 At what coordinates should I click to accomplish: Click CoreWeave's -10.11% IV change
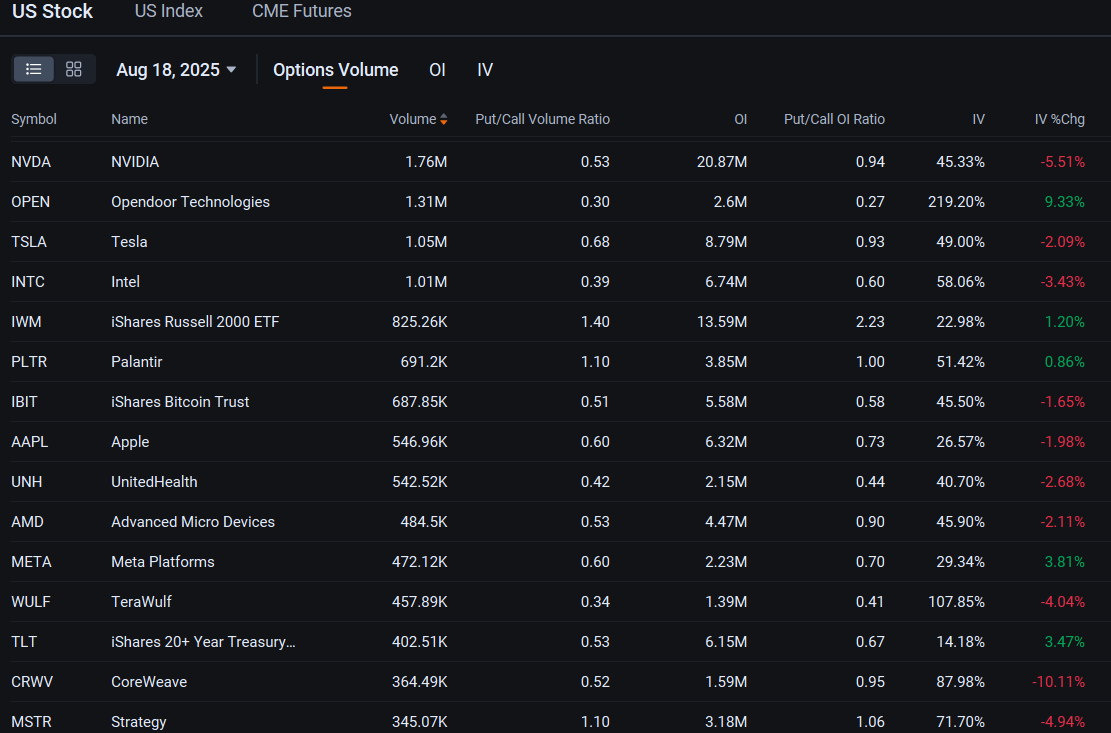(x=1059, y=682)
